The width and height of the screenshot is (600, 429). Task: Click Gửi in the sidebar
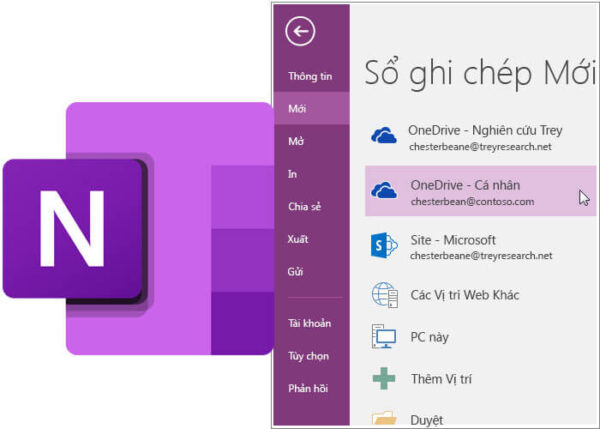[295, 272]
